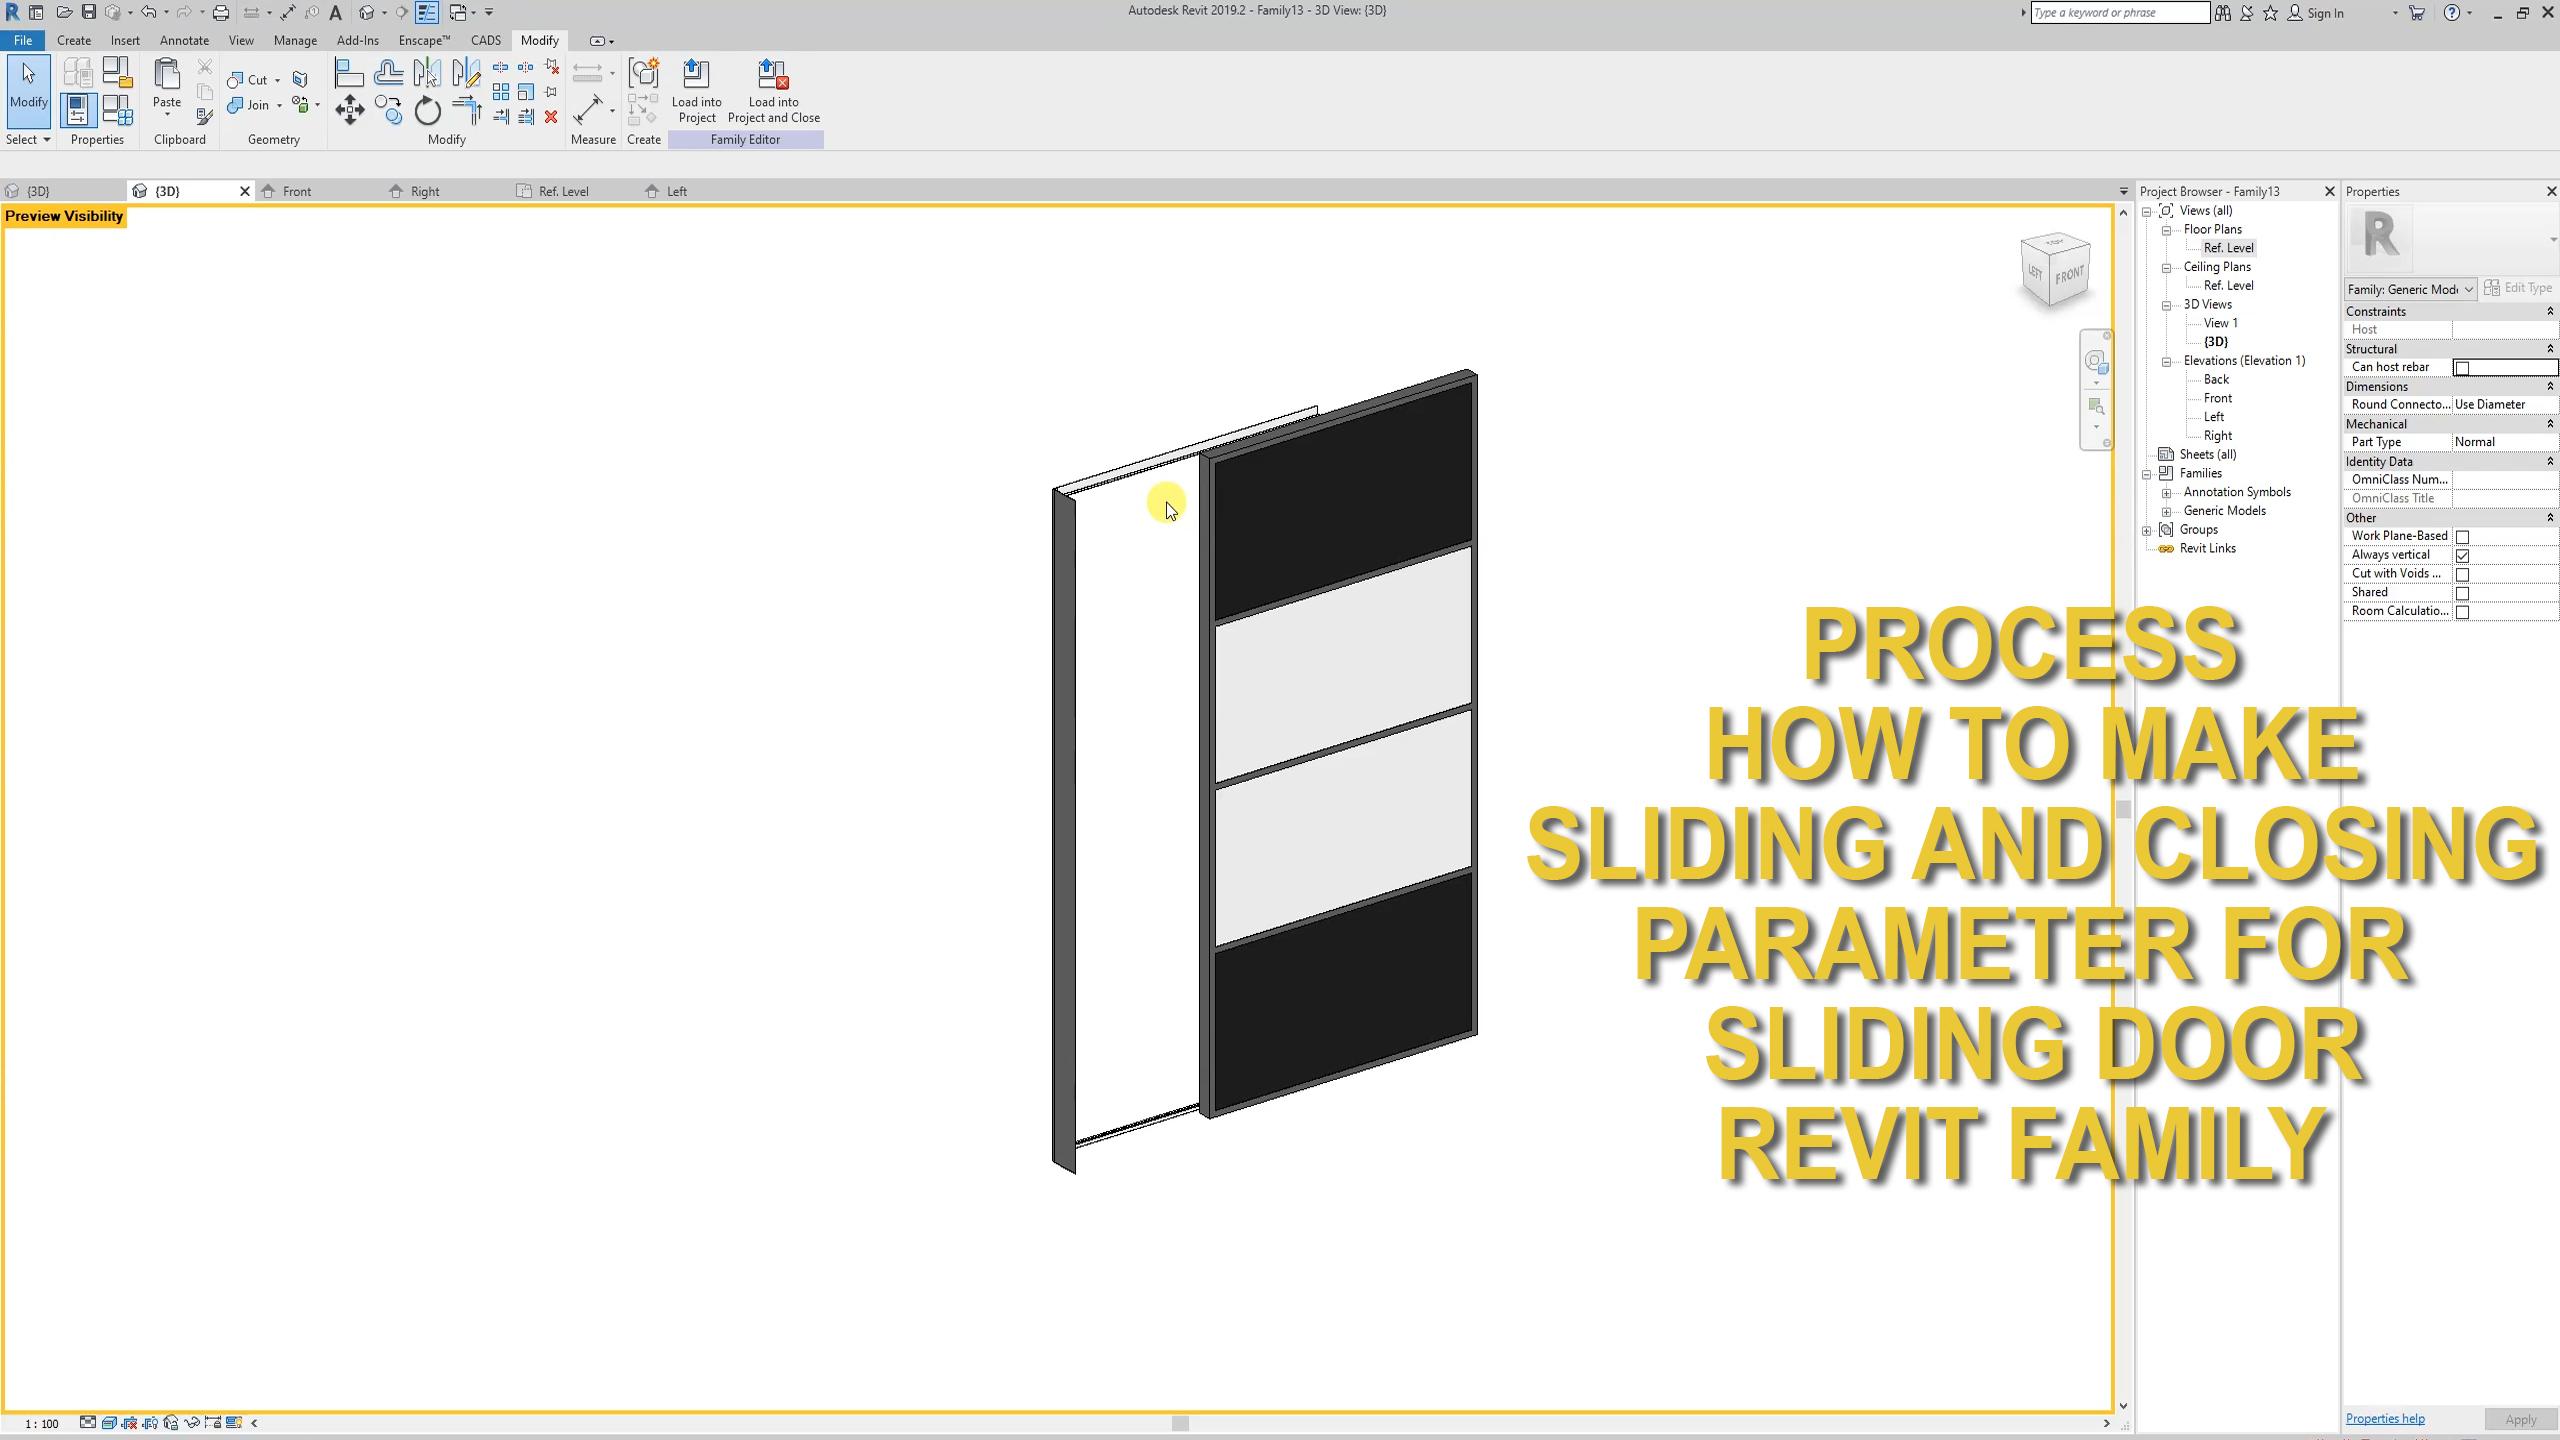Switch to the Create ribbon tab
This screenshot has height=1440, width=2560.
click(x=74, y=40)
